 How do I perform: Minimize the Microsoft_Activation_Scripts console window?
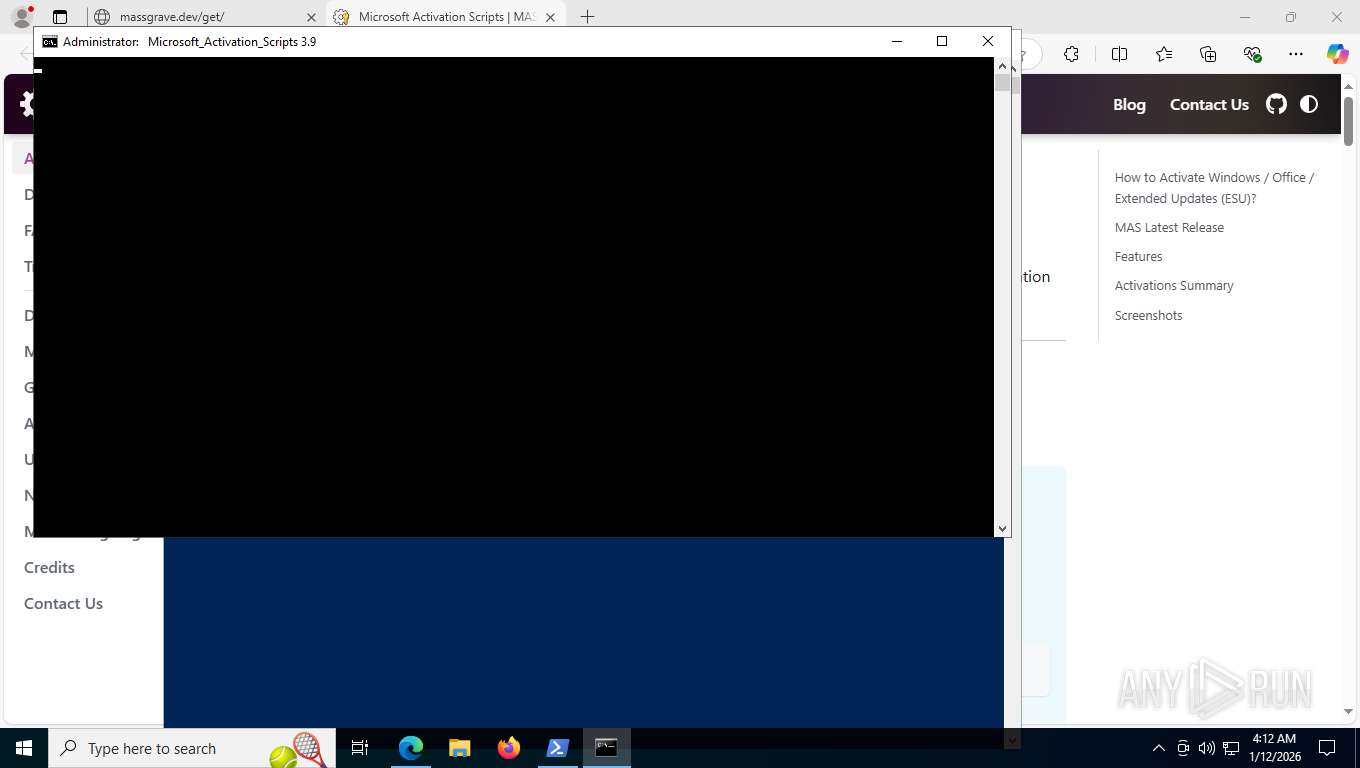896,41
